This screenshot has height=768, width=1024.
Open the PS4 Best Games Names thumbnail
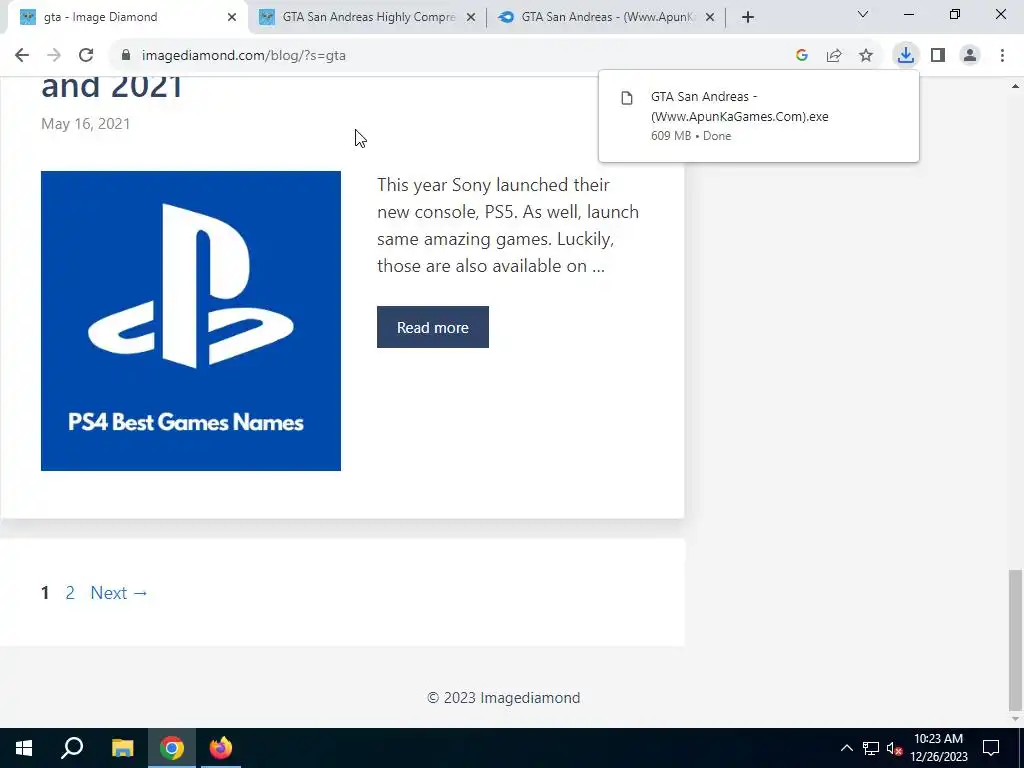click(191, 321)
